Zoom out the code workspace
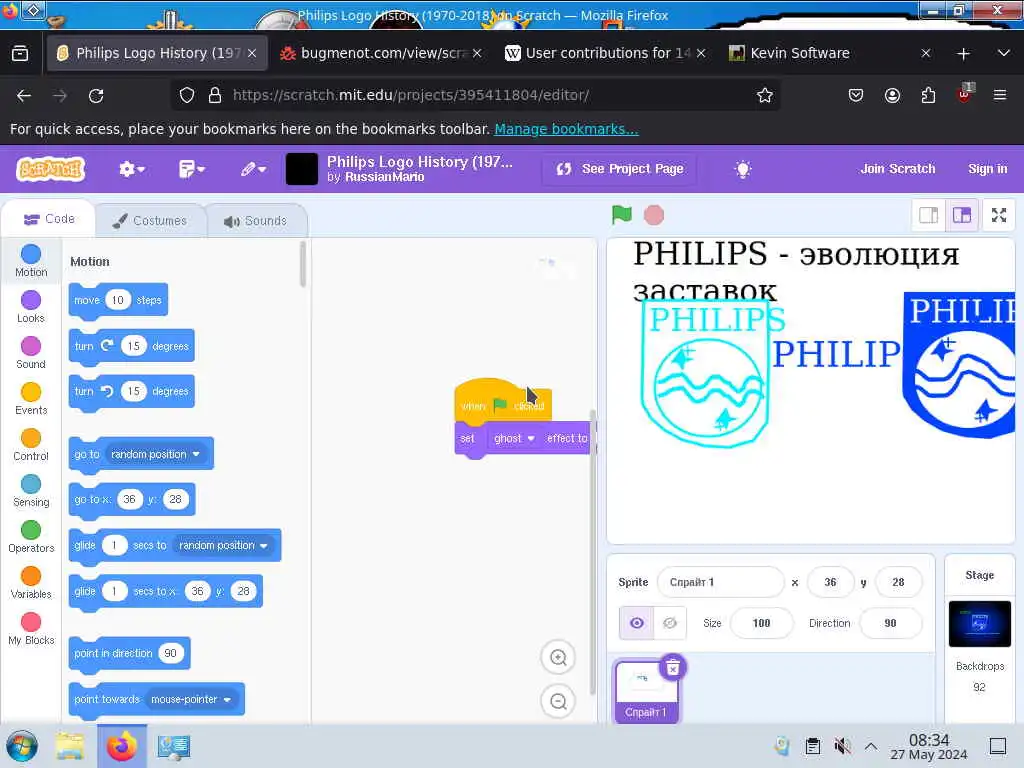1024x768 pixels. coord(558,701)
